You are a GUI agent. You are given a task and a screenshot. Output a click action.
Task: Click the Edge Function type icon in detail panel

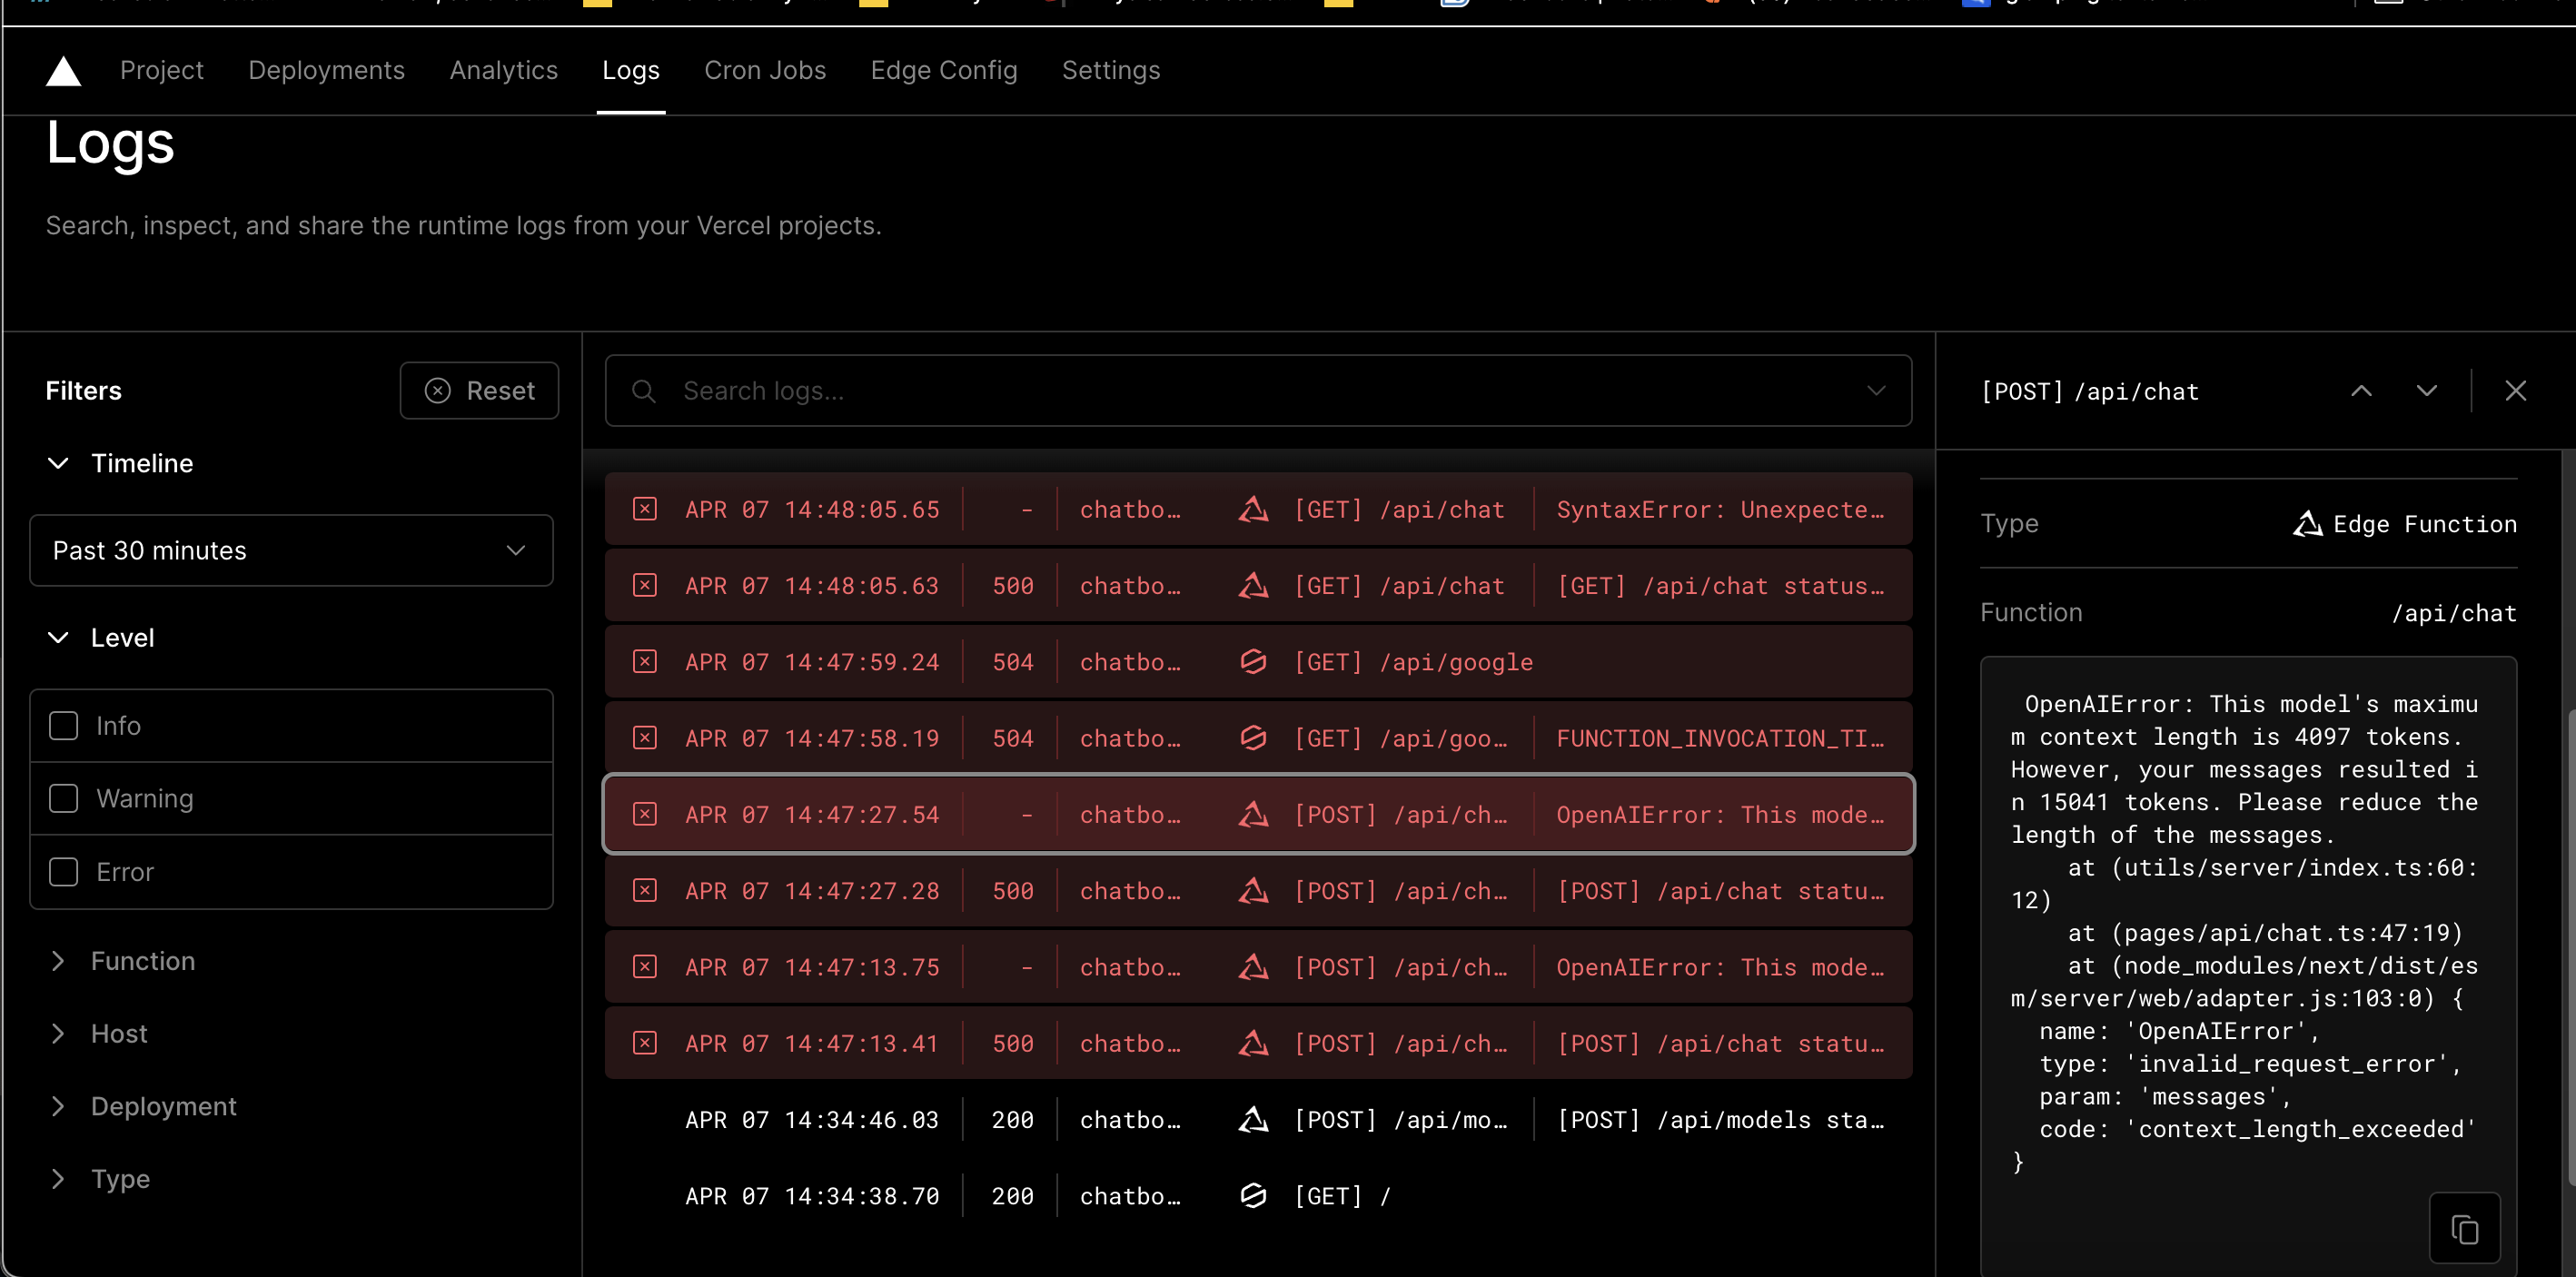(x=2306, y=523)
